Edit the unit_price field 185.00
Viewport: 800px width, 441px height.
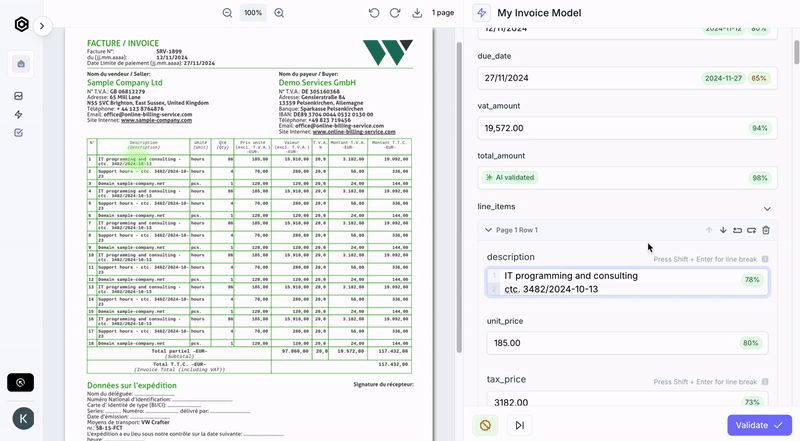click(x=627, y=343)
